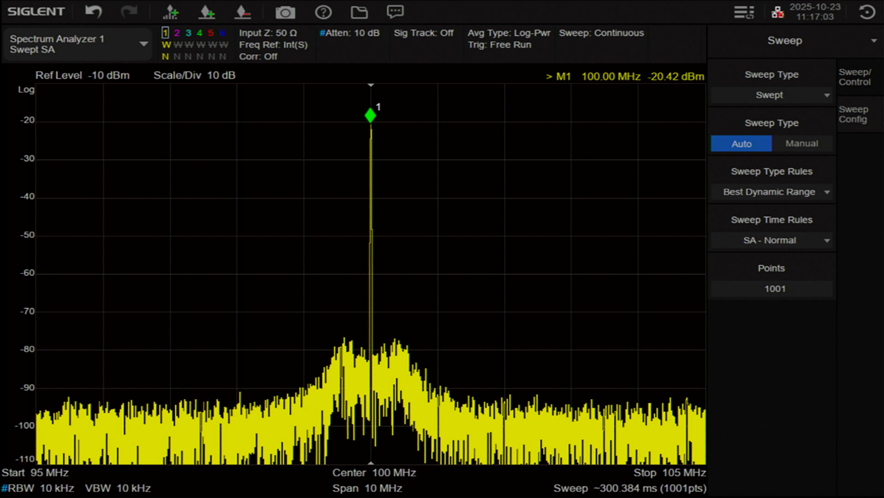884x498 pixels.
Task: Open the Sweep Config tab
Action: coord(854,114)
